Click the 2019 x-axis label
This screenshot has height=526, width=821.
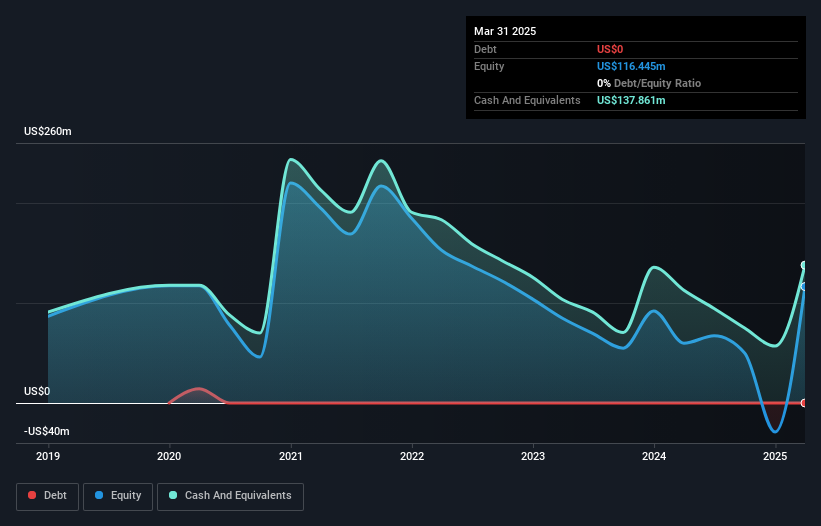(x=48, y=456)
